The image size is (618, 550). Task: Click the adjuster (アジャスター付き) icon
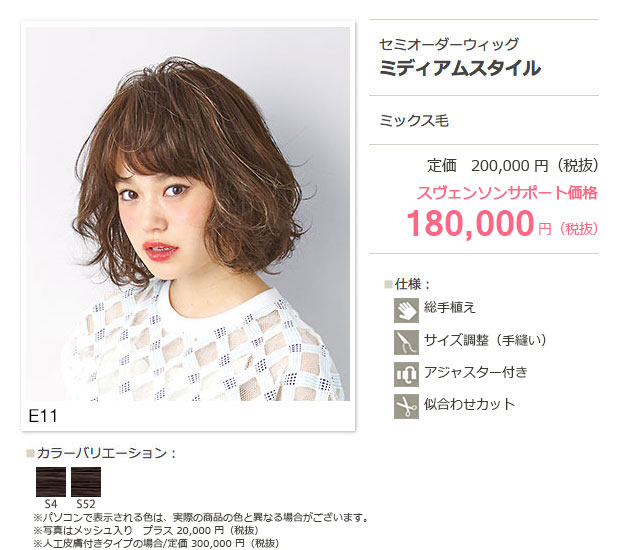point(406,374)
